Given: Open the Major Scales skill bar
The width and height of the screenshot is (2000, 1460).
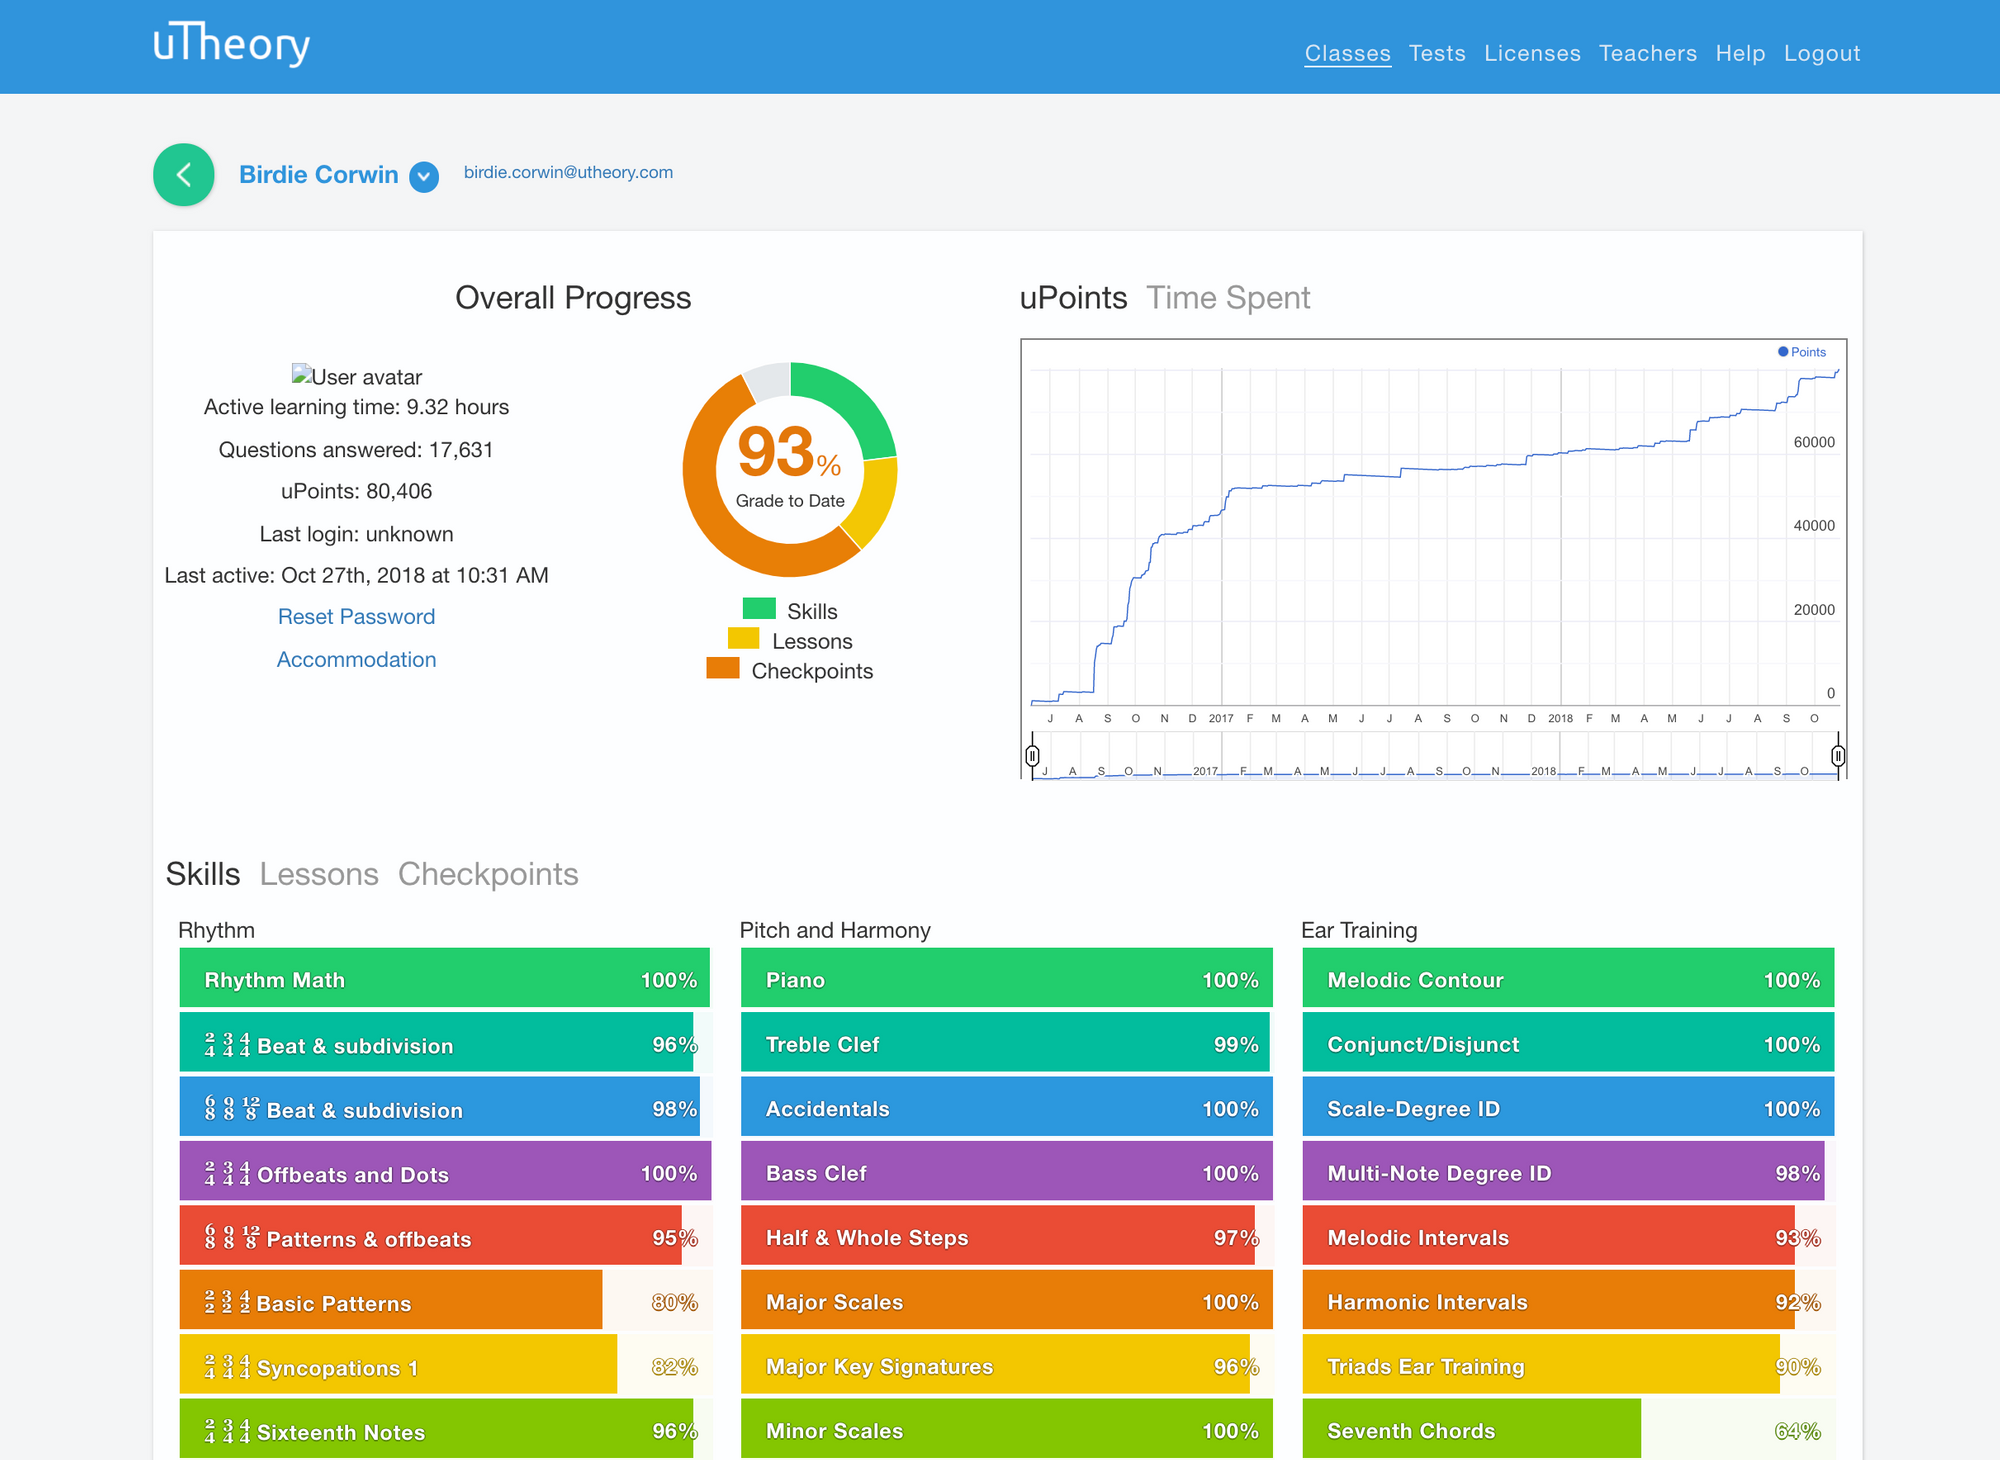Looking at the screenshot, I should (x=1007, y=1302).
